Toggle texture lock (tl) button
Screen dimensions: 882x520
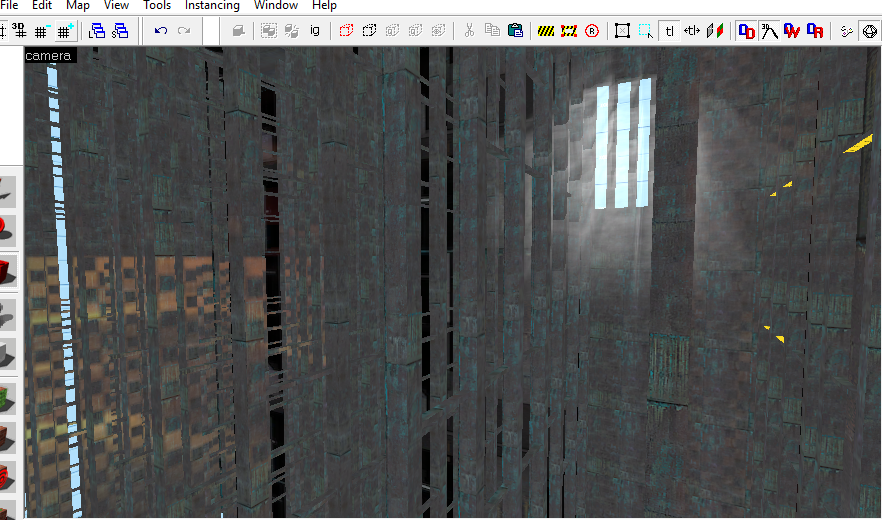click(669, 30)
